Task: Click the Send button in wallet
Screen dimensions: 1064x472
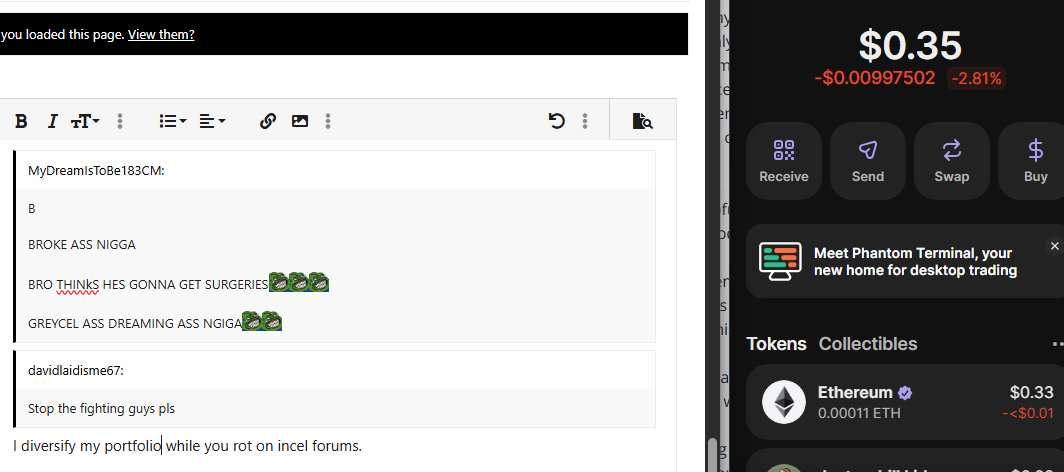Action: 868,161
